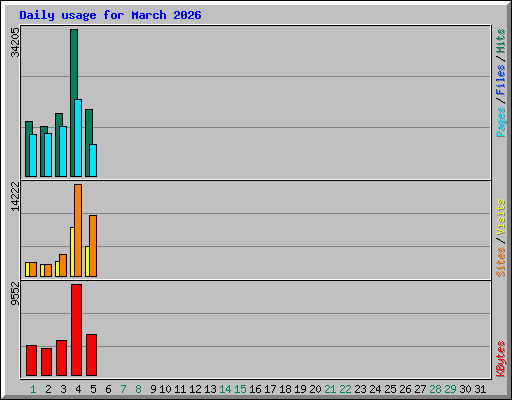This screenshot has width=512, height=400.
Task: Select day 3 on the date axis
Action: [63, 389]
